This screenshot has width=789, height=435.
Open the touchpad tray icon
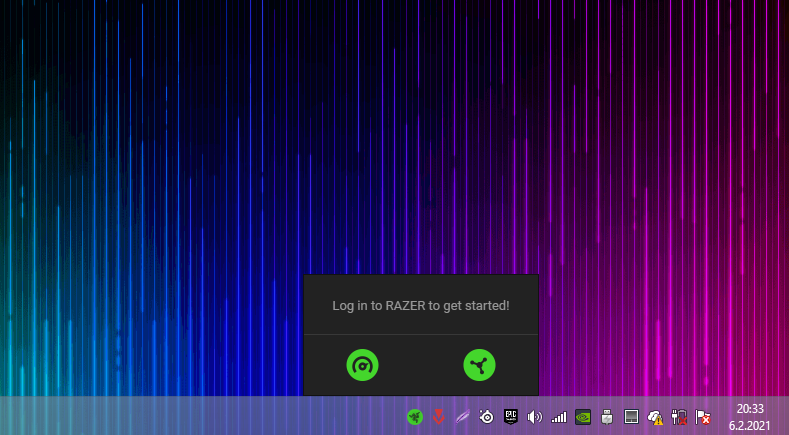pos(631,417)
